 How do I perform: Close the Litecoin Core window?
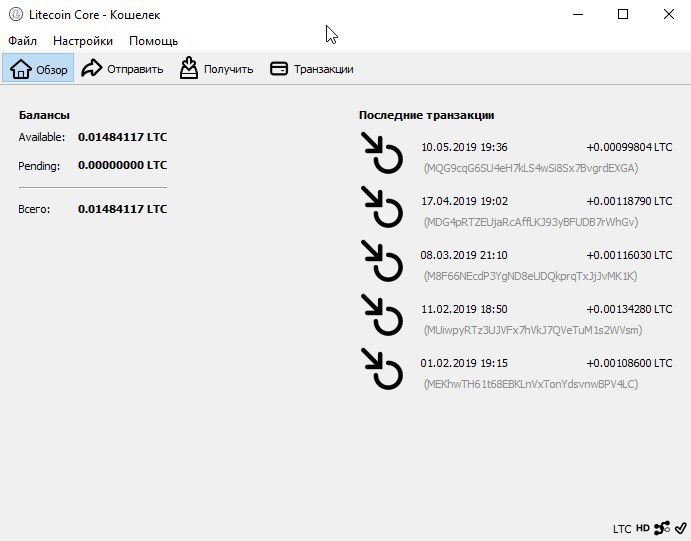pyautogui.click(x=669, y=15)
